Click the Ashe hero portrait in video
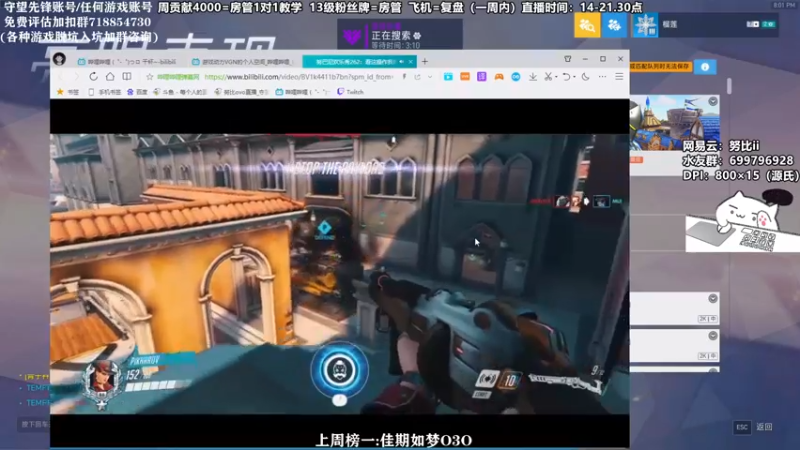The width and height of the screenshot is (800, 450). coord(102,381)
